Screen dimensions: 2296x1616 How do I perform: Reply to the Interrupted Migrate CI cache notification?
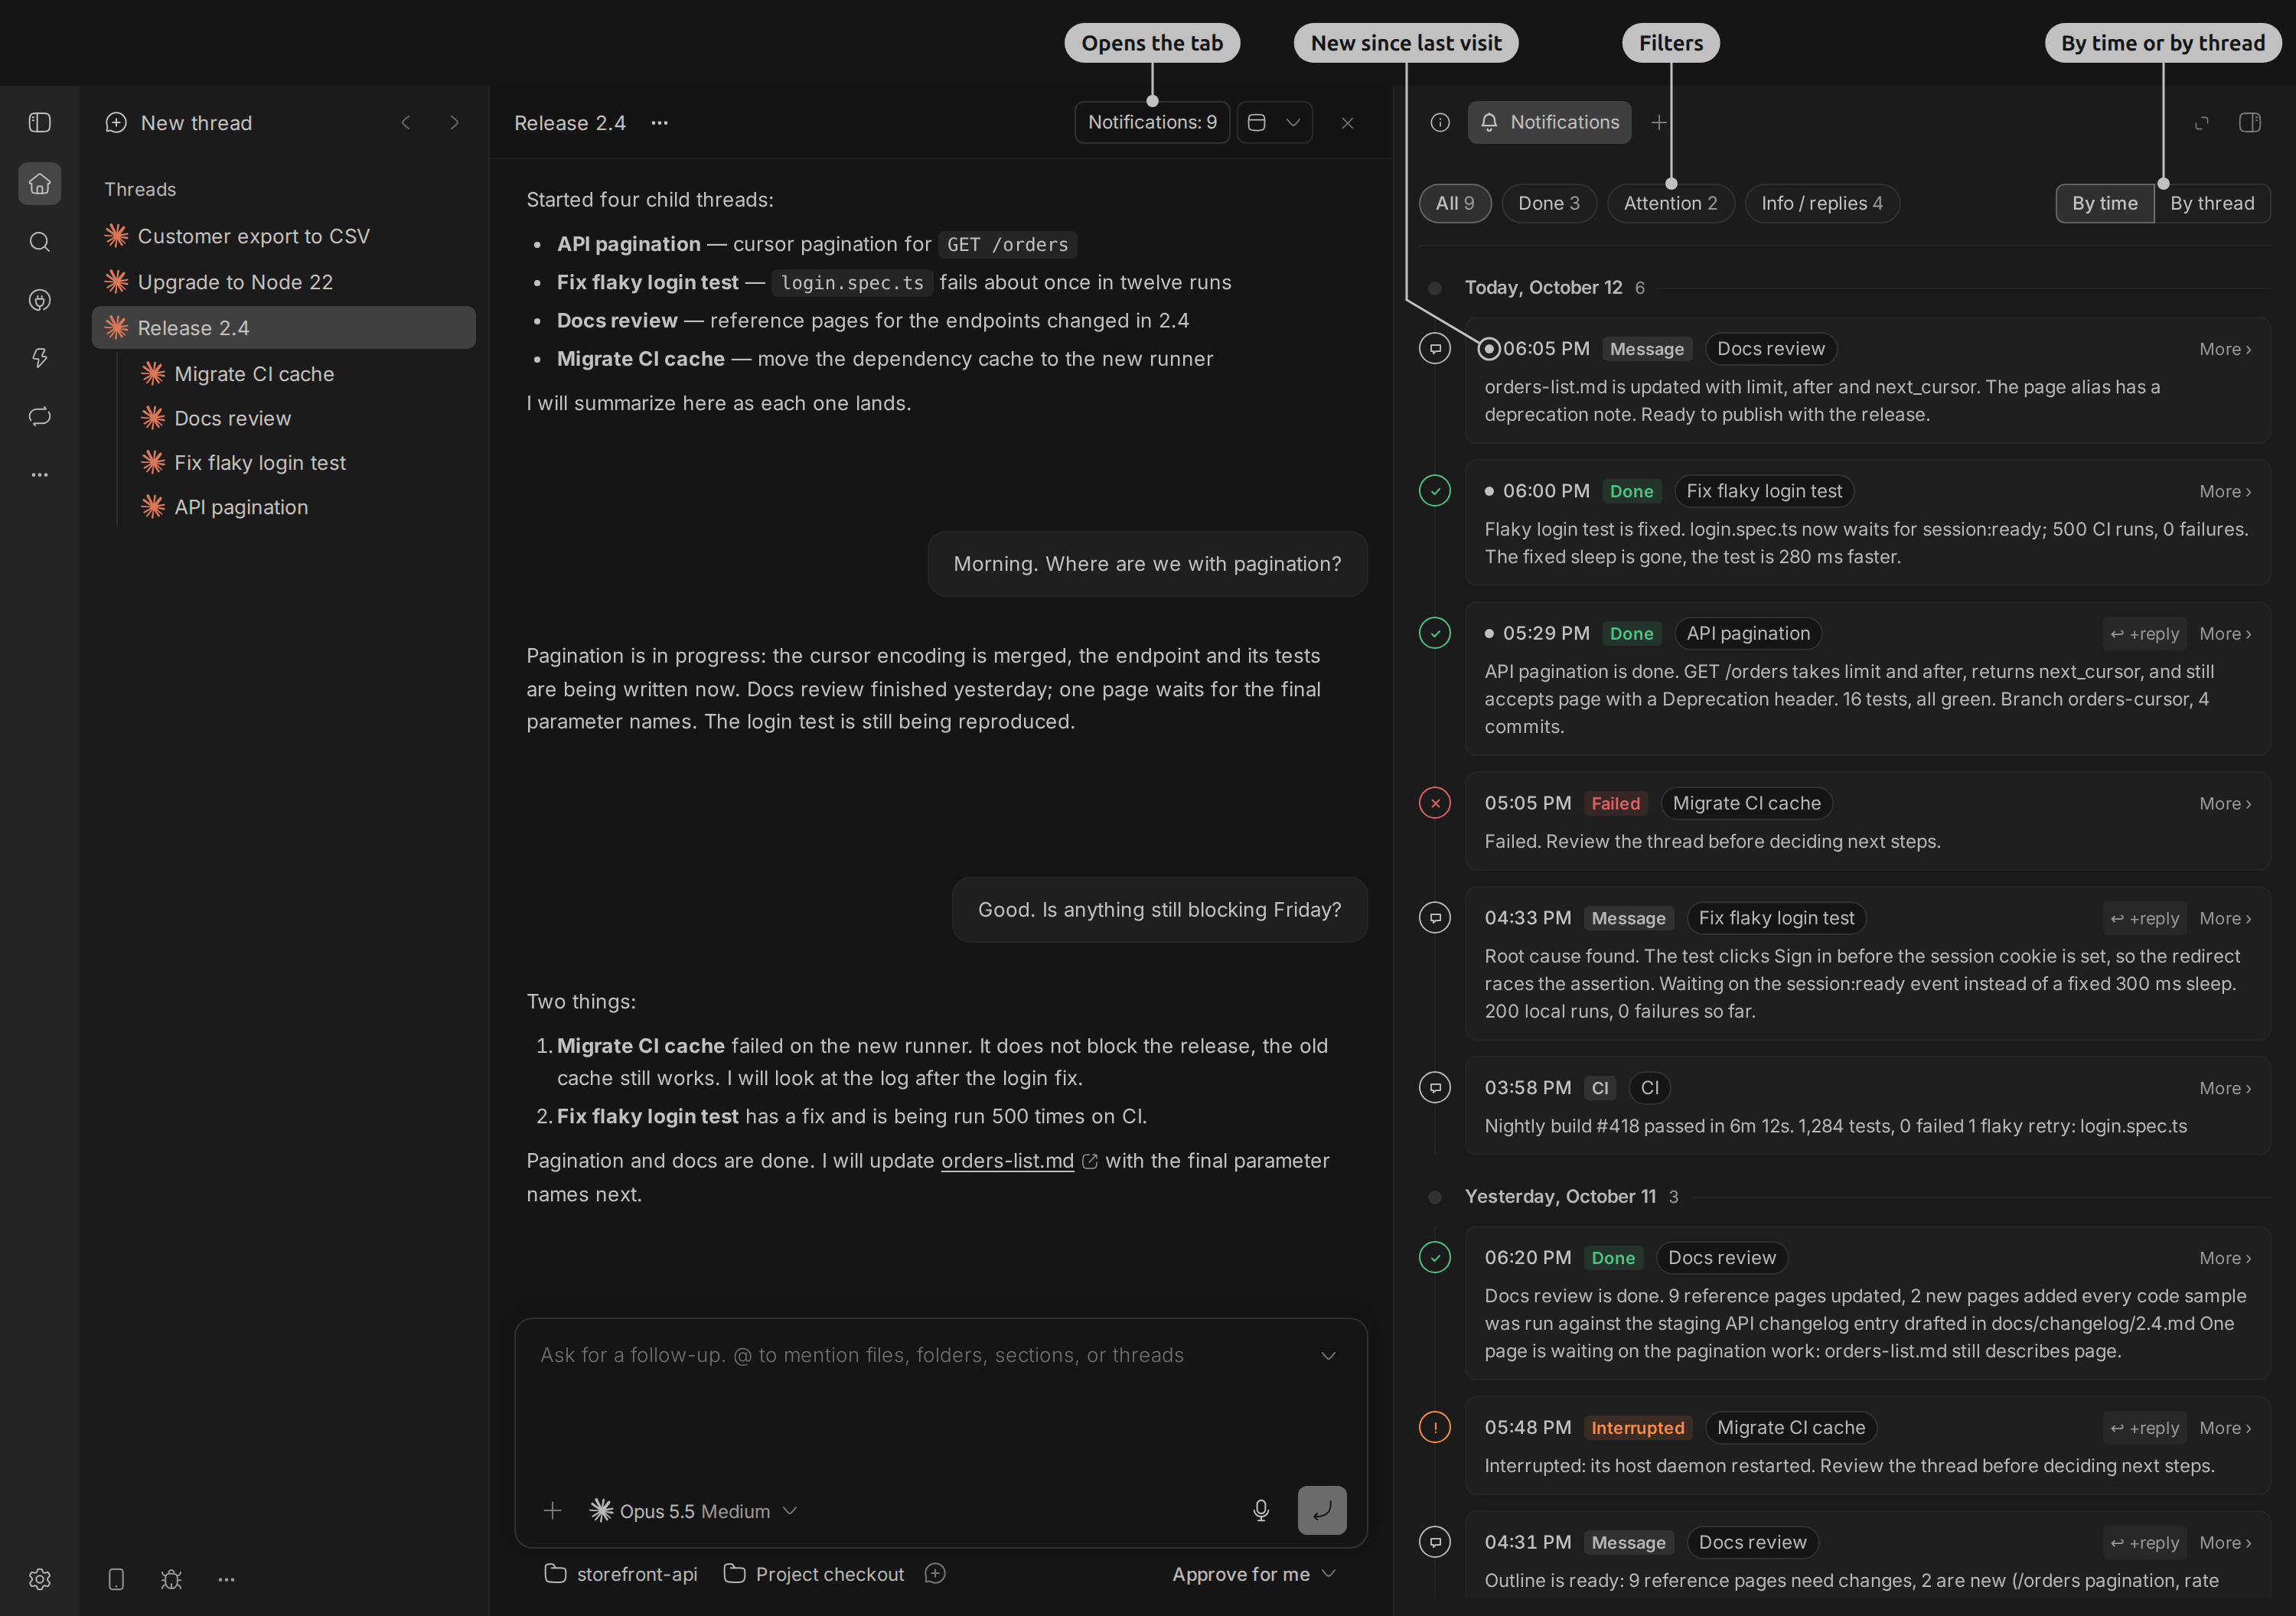2144,1427
